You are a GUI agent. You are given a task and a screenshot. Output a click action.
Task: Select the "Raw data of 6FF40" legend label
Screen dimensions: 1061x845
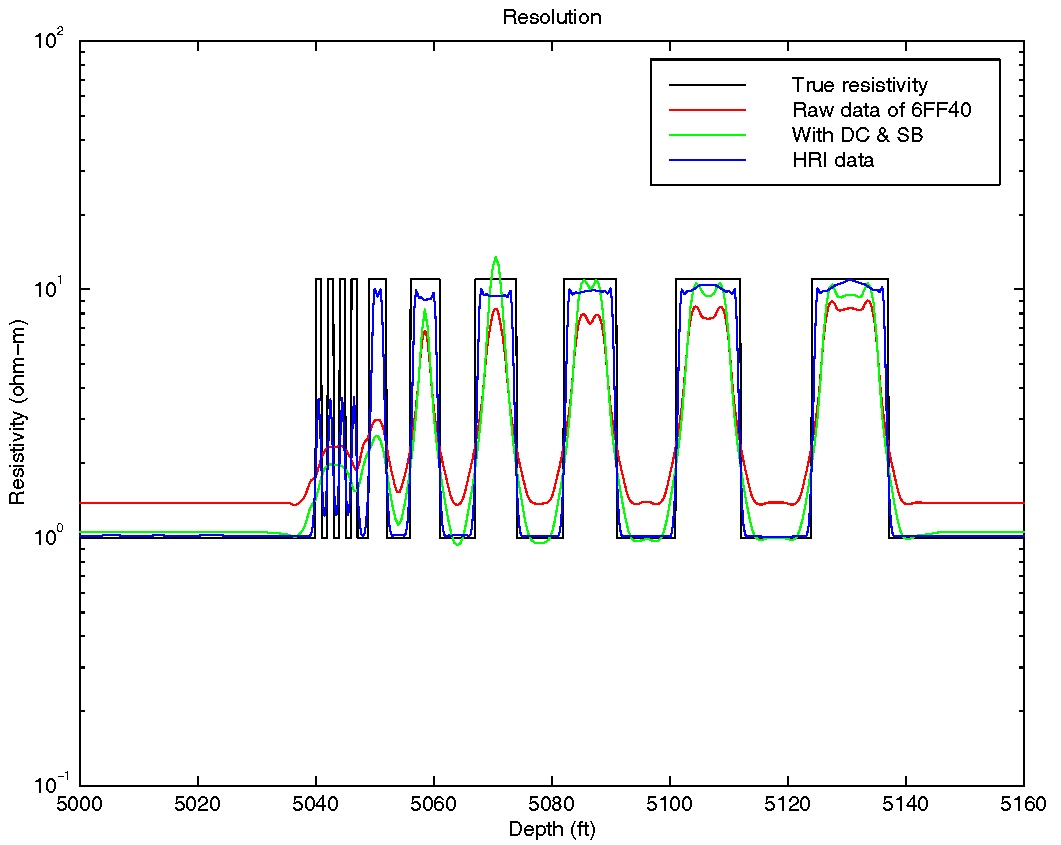[x=881, y=109]
